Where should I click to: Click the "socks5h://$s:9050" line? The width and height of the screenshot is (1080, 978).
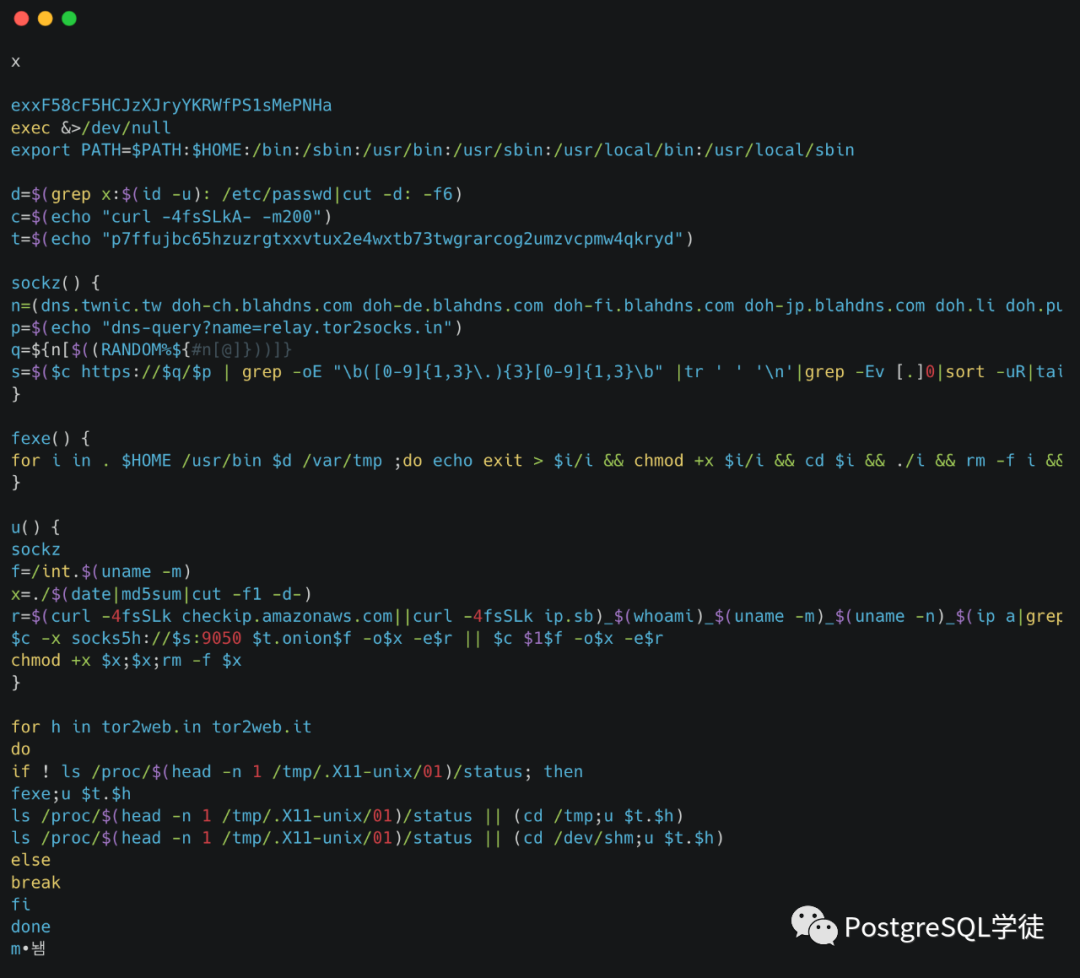point(338,638)
